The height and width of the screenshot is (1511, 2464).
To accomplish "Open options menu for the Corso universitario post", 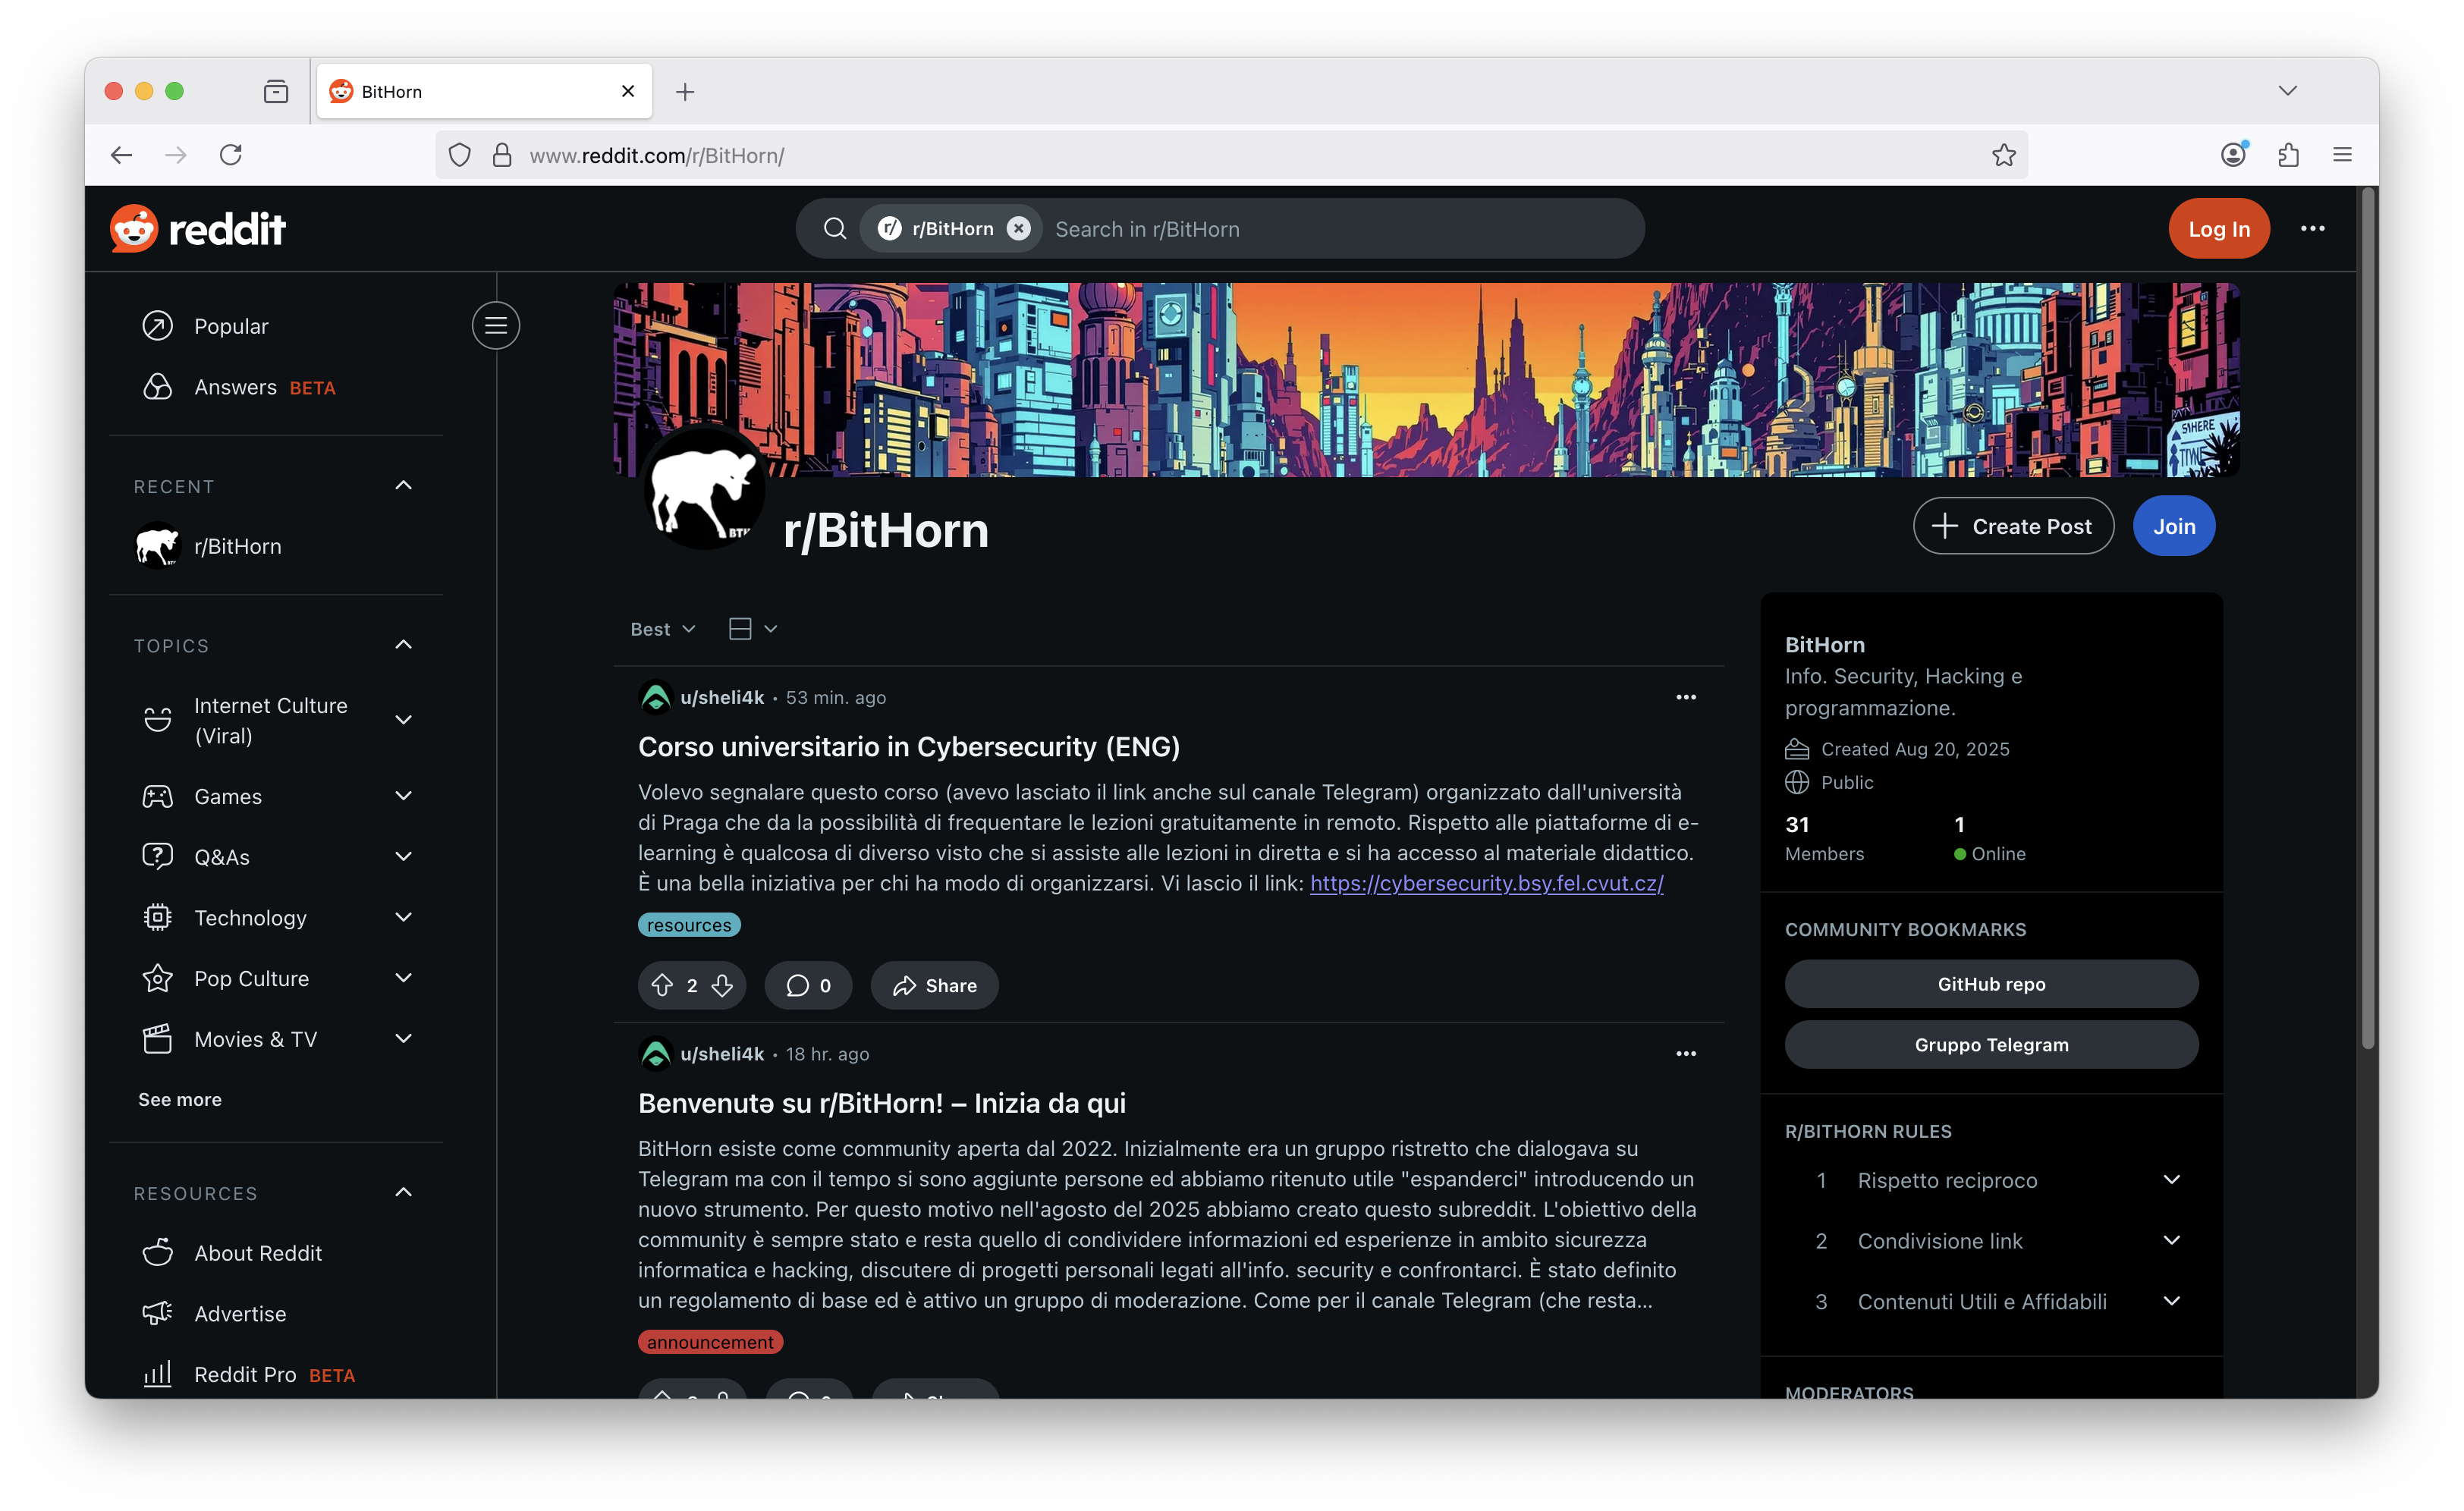I will pos(1685,697).
